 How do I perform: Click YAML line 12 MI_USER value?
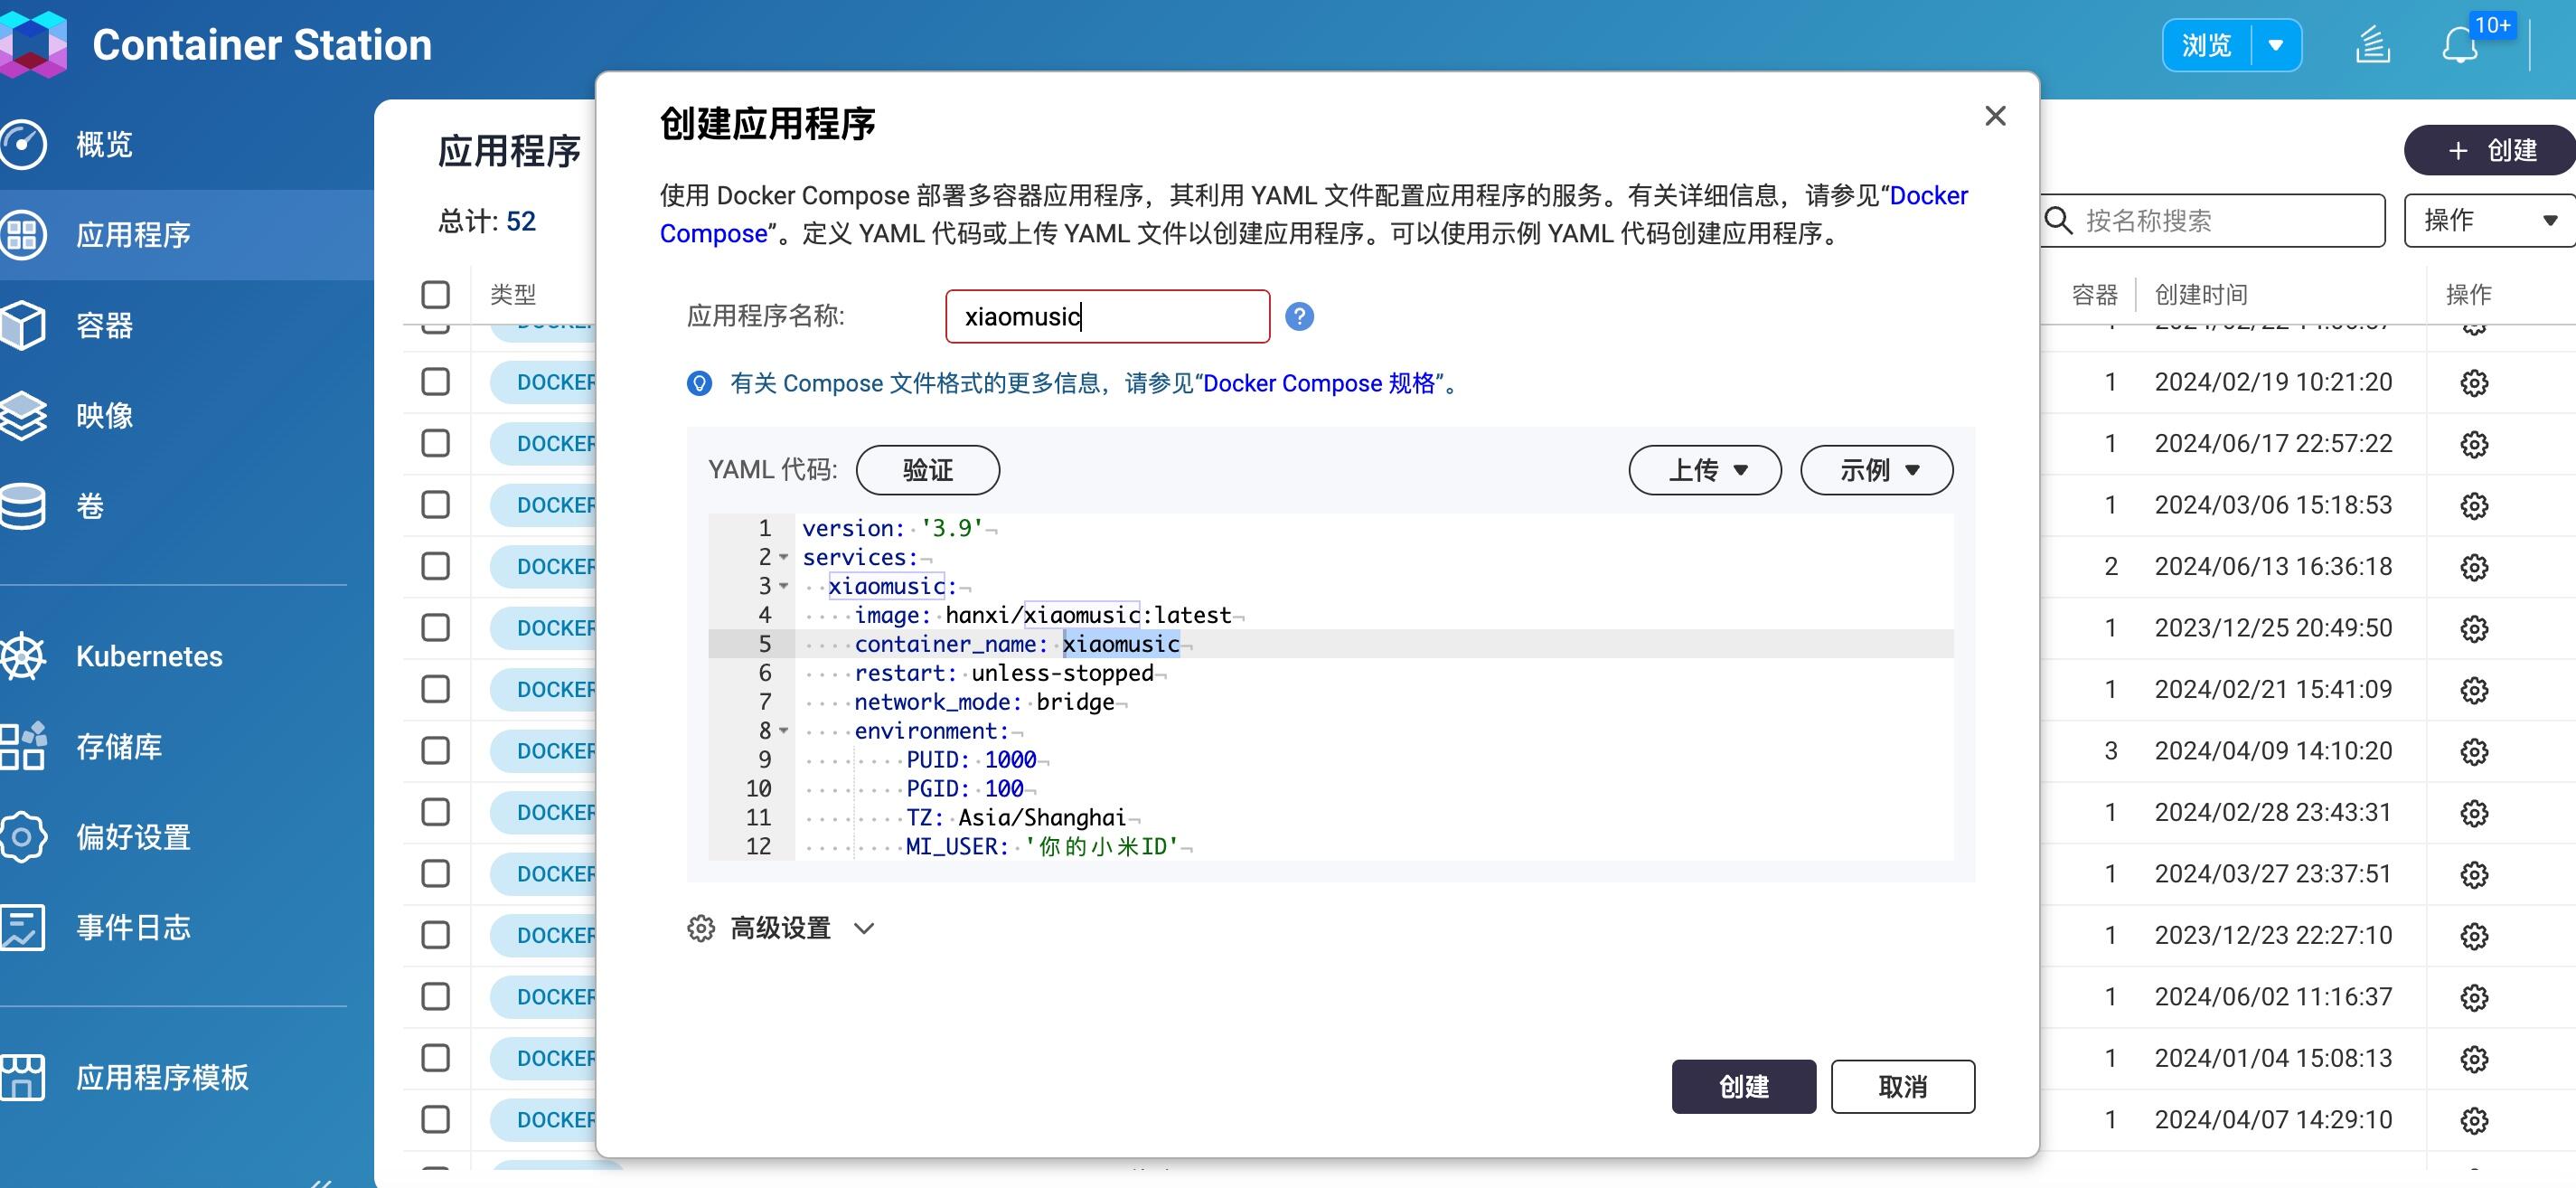[x=1102, y=846]
